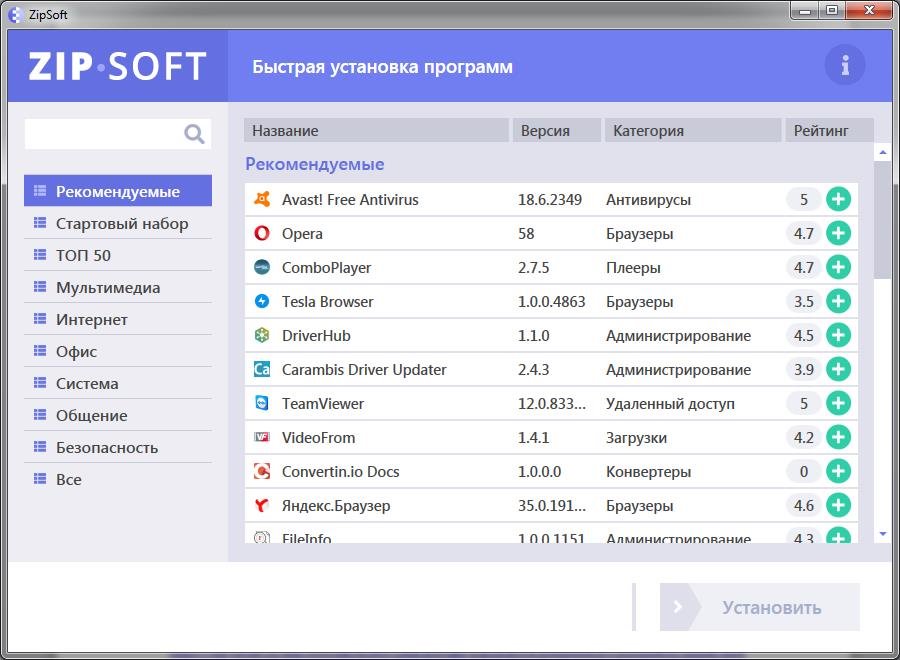Add VideoFrom using its green plus icon

tap(838, 437)
